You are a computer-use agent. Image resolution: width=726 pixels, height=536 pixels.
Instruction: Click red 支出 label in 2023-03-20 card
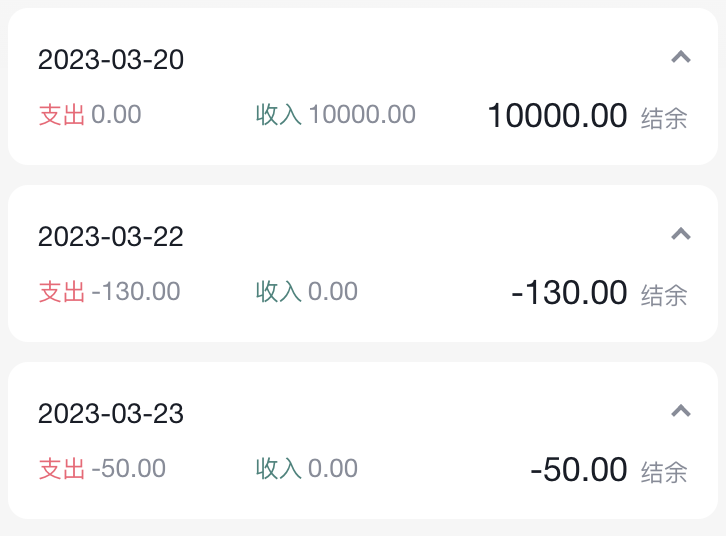61,115
